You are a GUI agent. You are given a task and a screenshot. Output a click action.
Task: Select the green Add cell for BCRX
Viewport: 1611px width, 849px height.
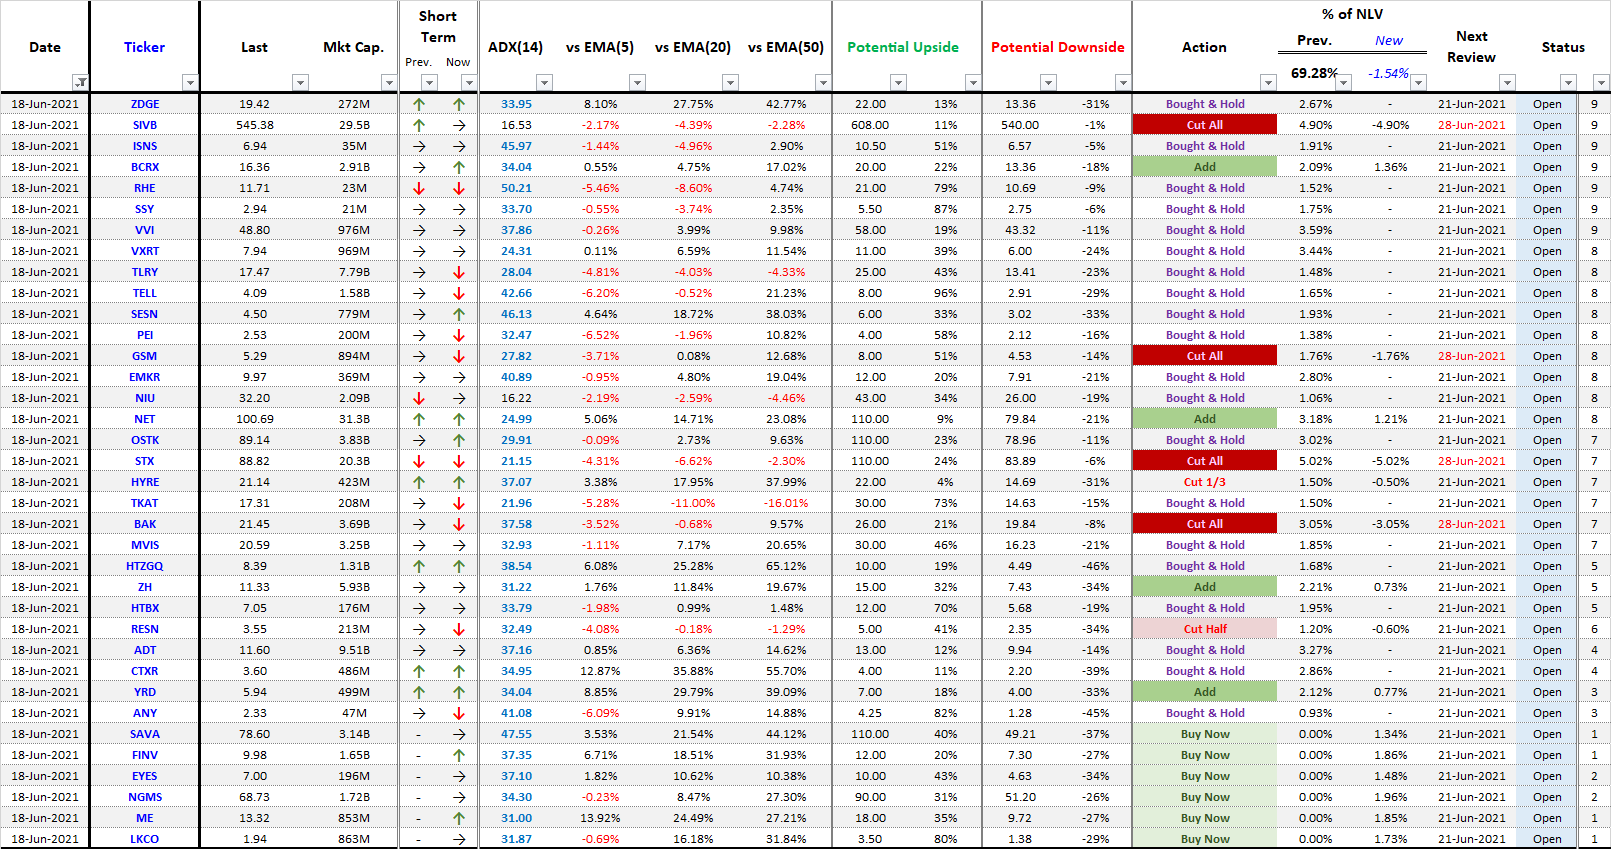(1205, 167)
